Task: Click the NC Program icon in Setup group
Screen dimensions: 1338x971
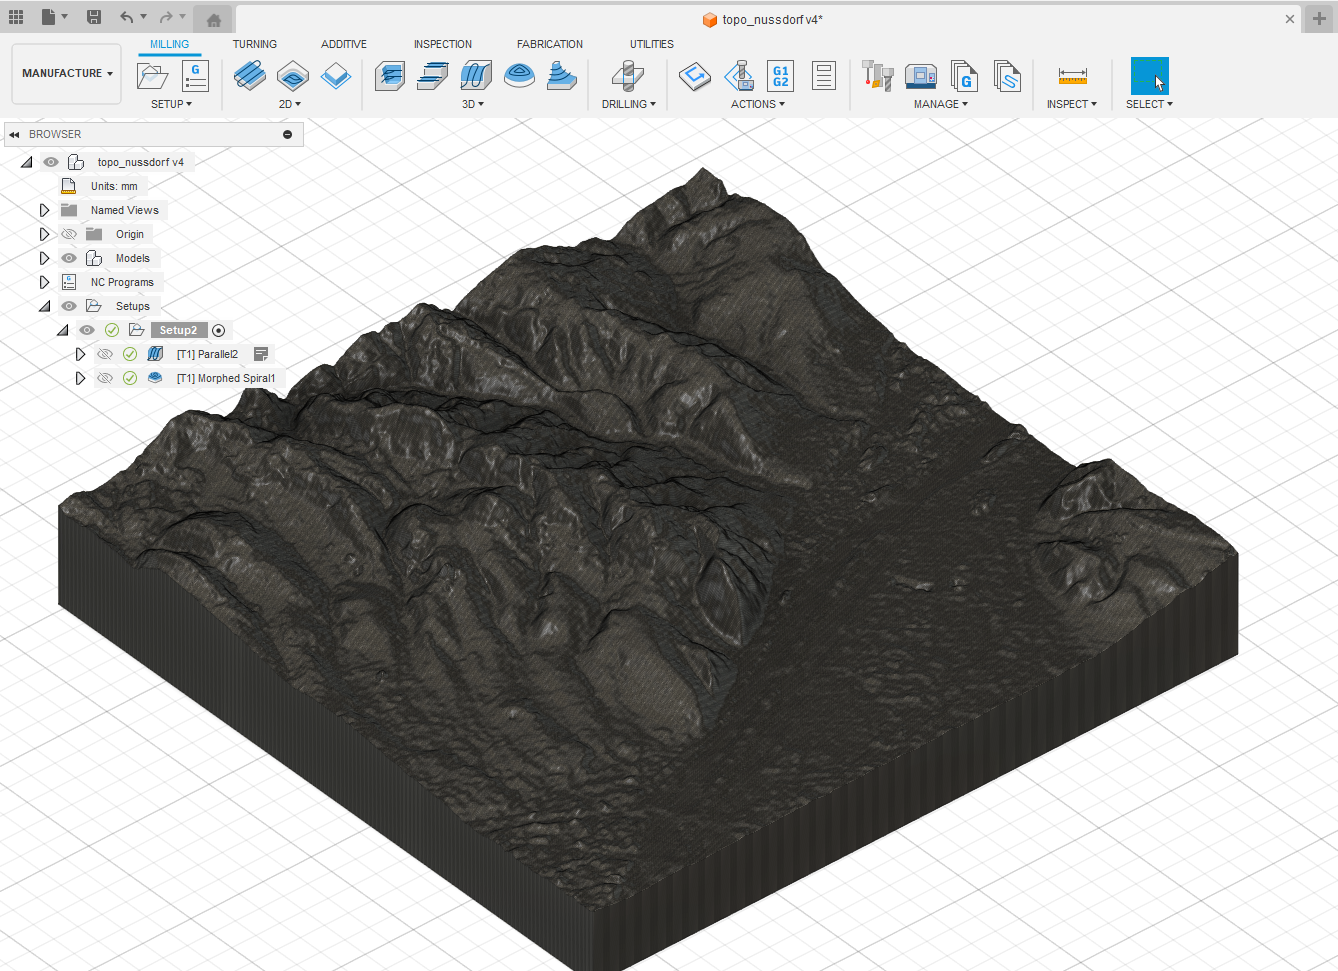Action: click(x=195, y=76)
